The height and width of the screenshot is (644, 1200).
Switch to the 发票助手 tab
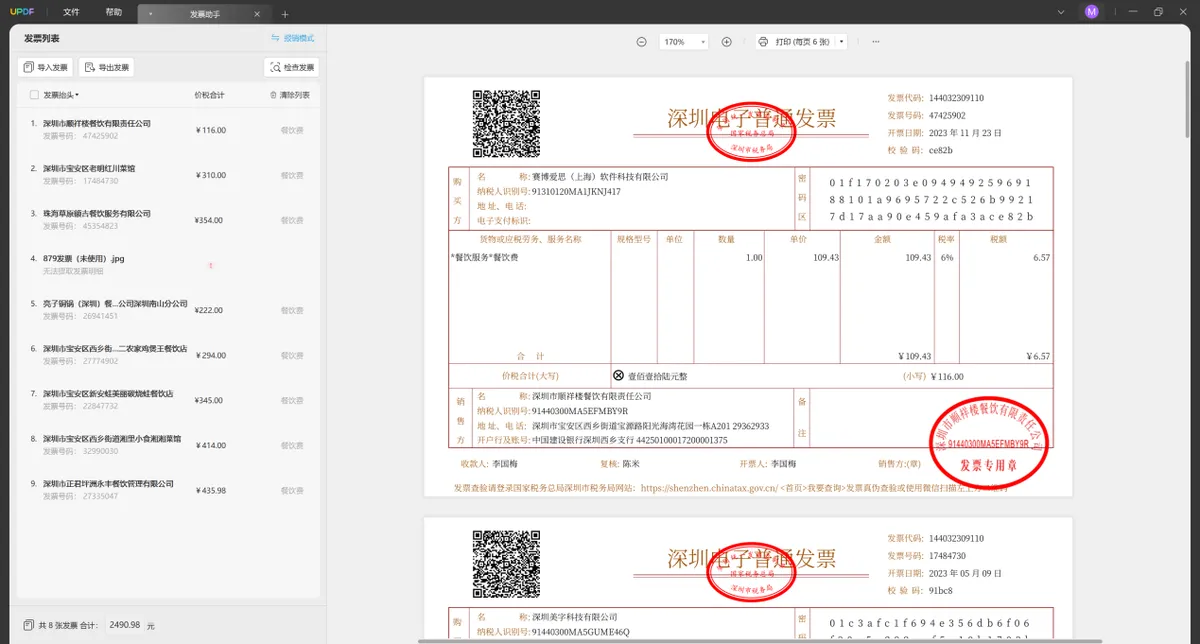click(205, 14)
